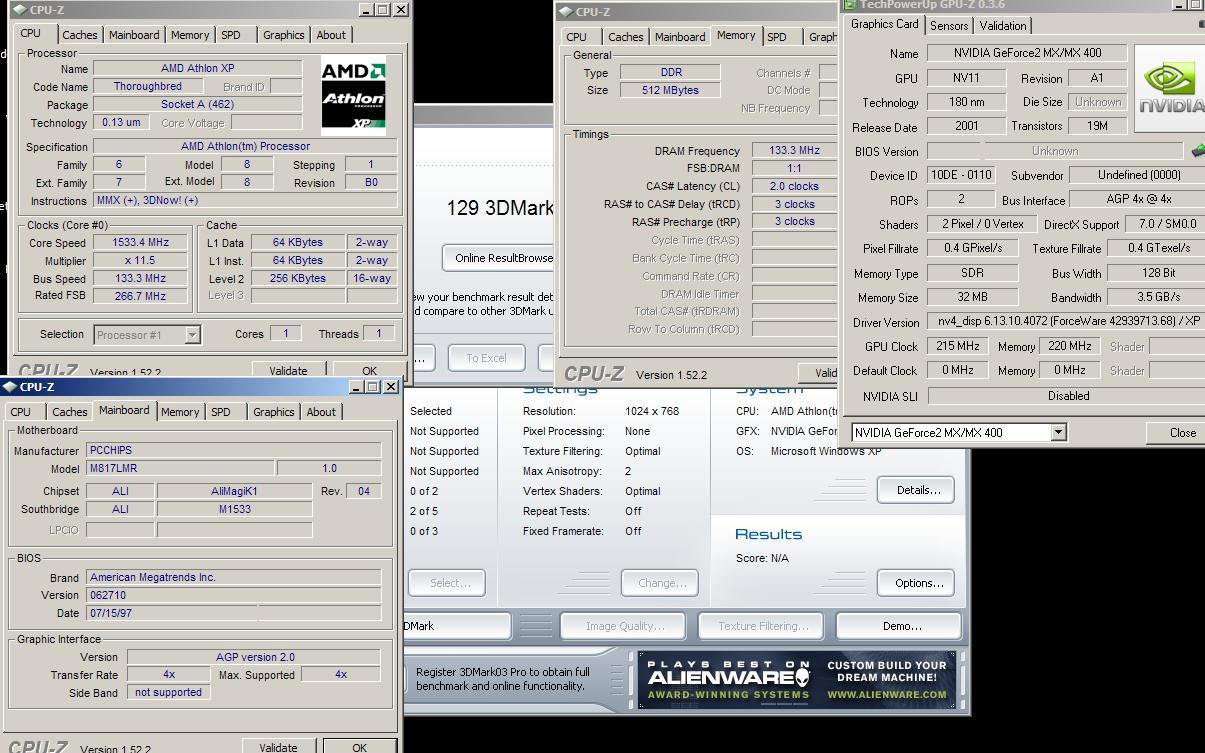
Task: Switch to Caches tab in top-left CPU-Z
Action: point(80,35)
